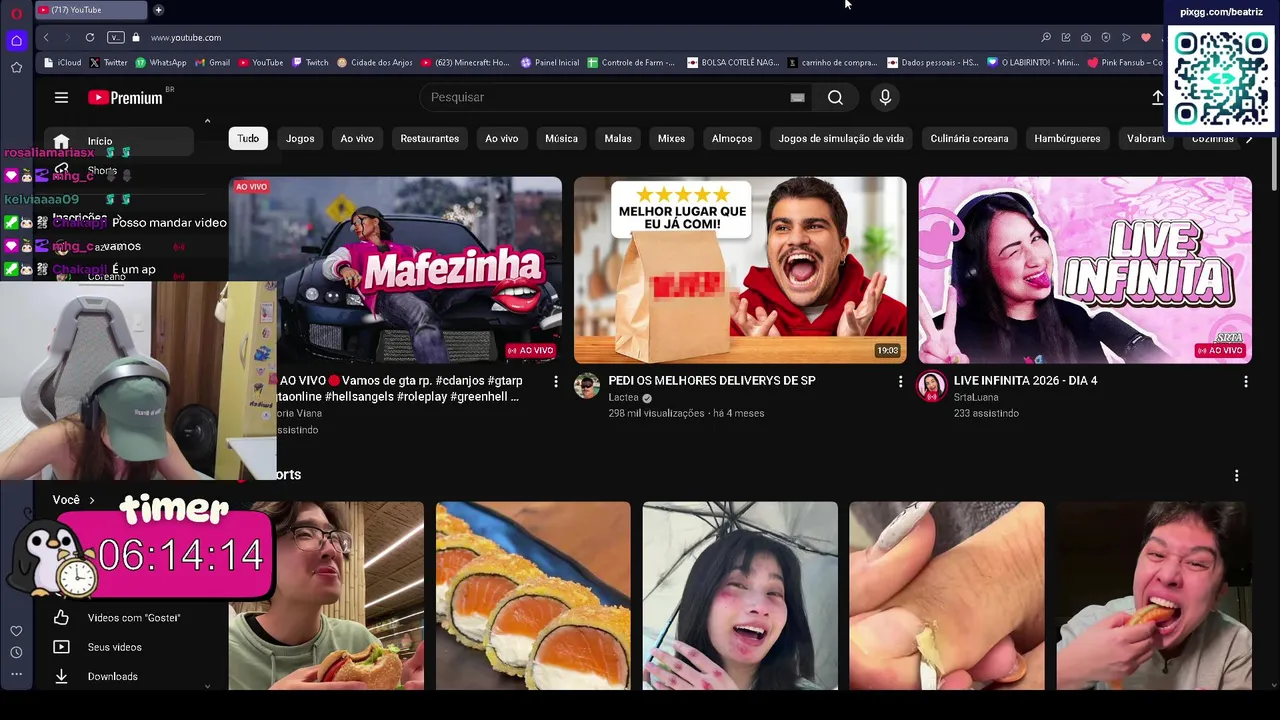This screenshot has width=1280, height=720.
Task: Open the Início sidebar item
Action: click(120, 141)
